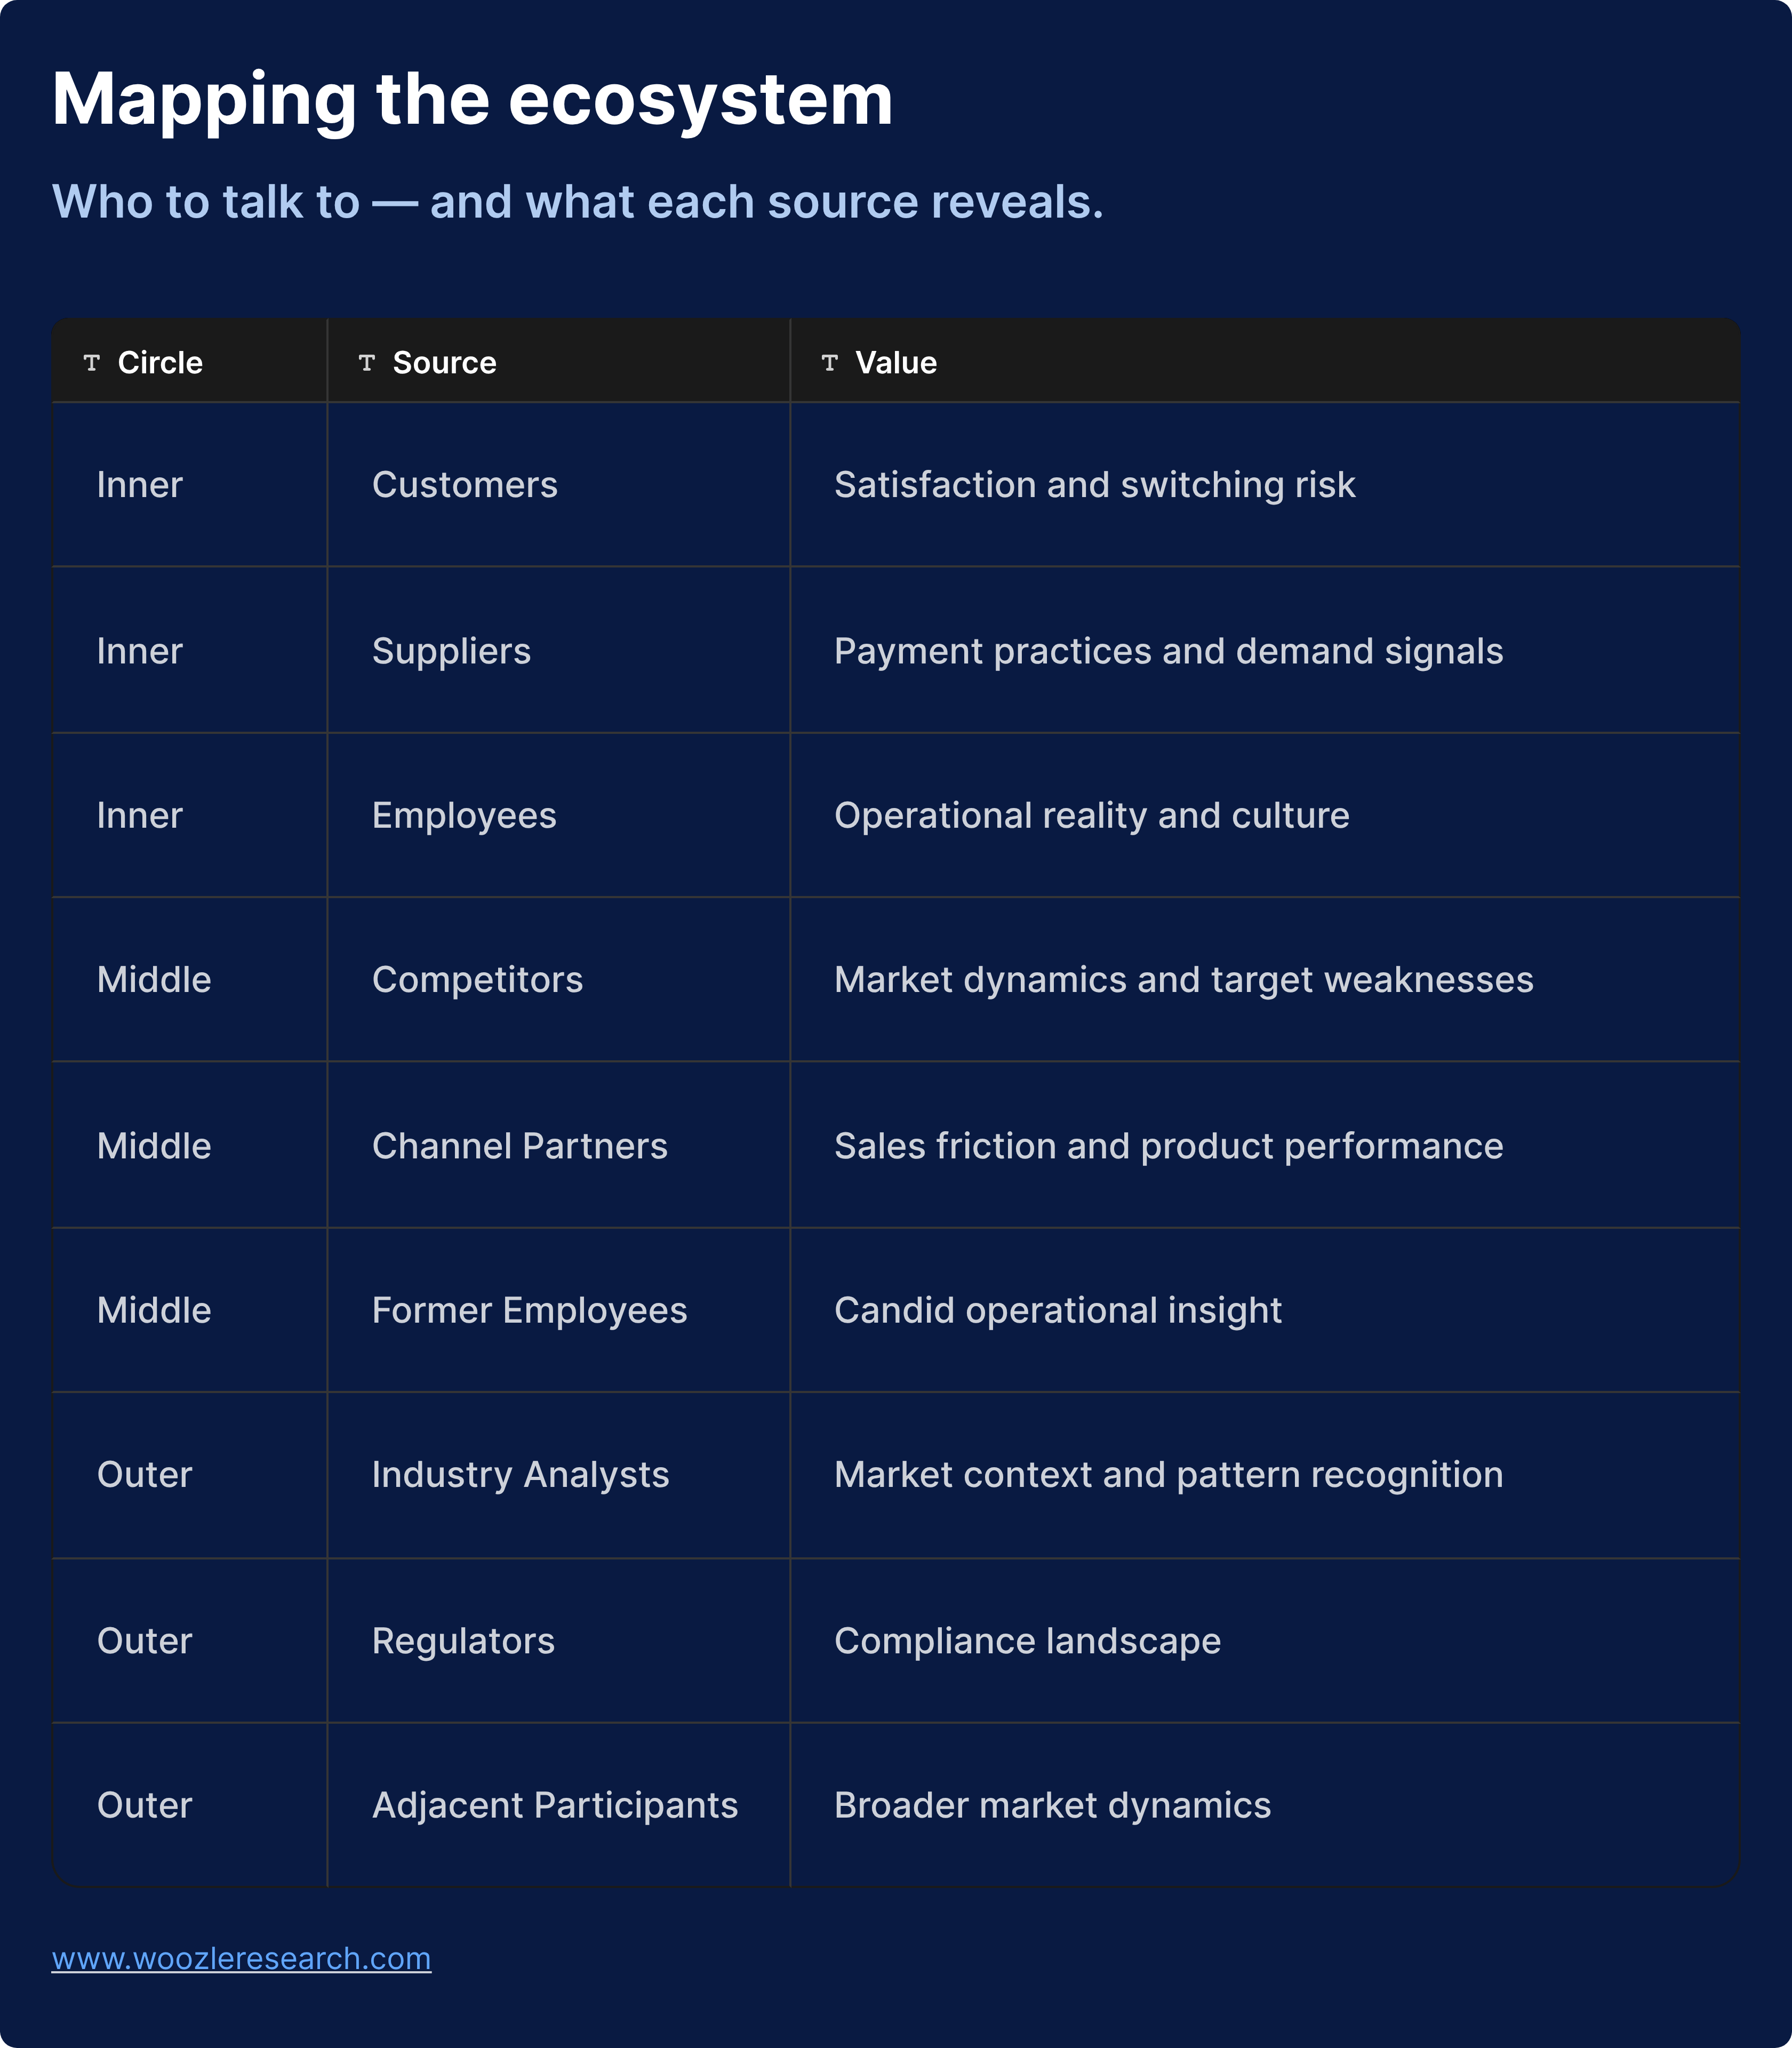
Task: Select the Circle column header
Action: [x=160, y=362]
